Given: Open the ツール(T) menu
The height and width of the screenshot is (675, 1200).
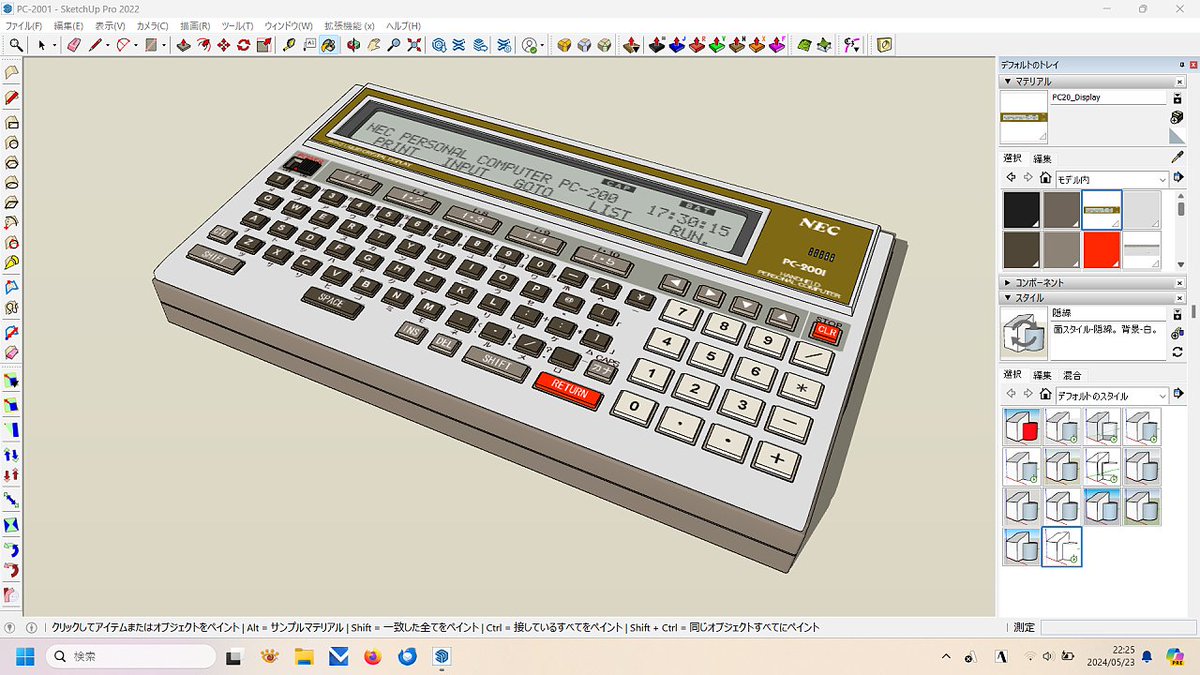Looking at the screenshot, I should coord(237,25).
